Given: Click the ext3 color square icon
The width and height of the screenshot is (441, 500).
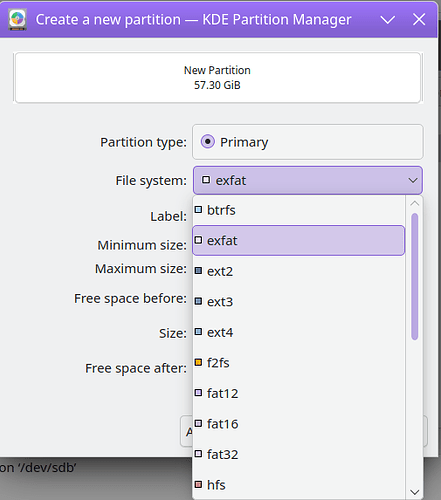Looking at the screenshot, I should pos(198,301).
